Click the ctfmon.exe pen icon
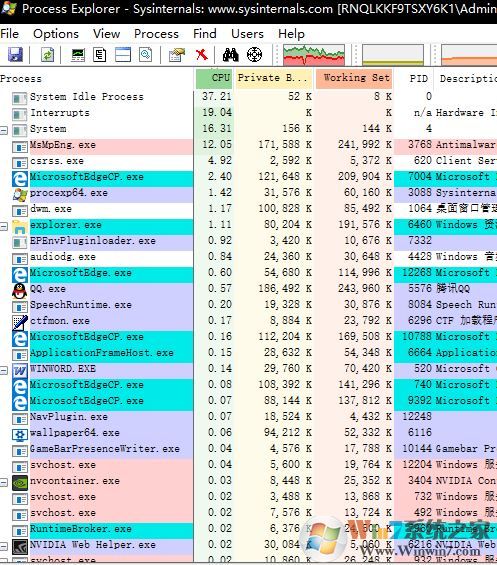 (x=19, y=322)
